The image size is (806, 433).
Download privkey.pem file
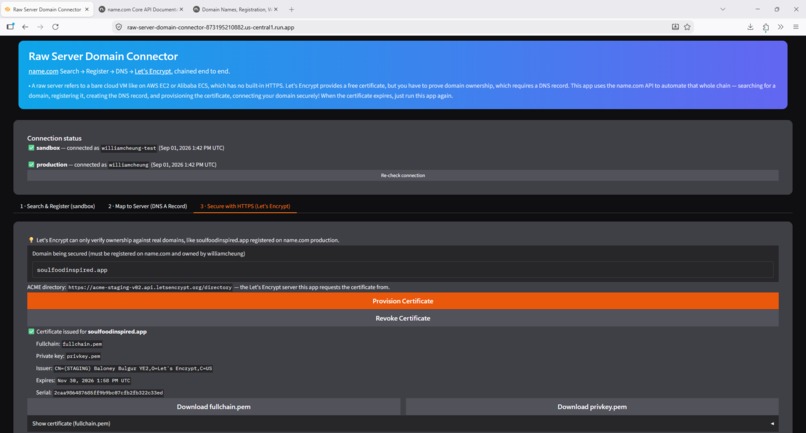tap(592, 407)
